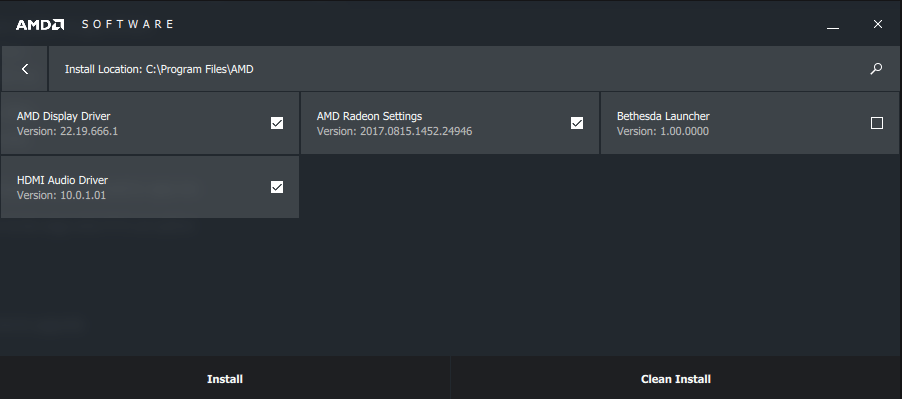Check the Bethesda Launcher checkbox
This screenshot has height=399, width=902.
(877, 123)
